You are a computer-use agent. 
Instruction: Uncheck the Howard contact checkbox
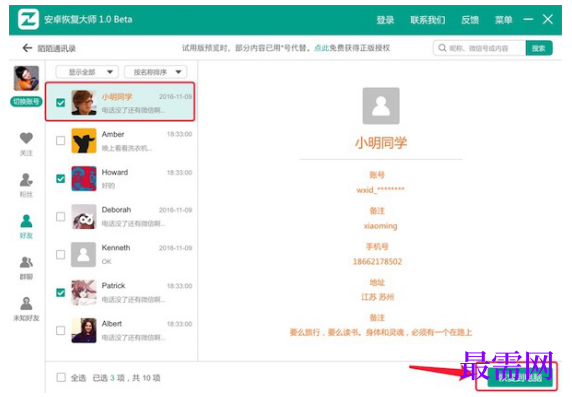61,178
